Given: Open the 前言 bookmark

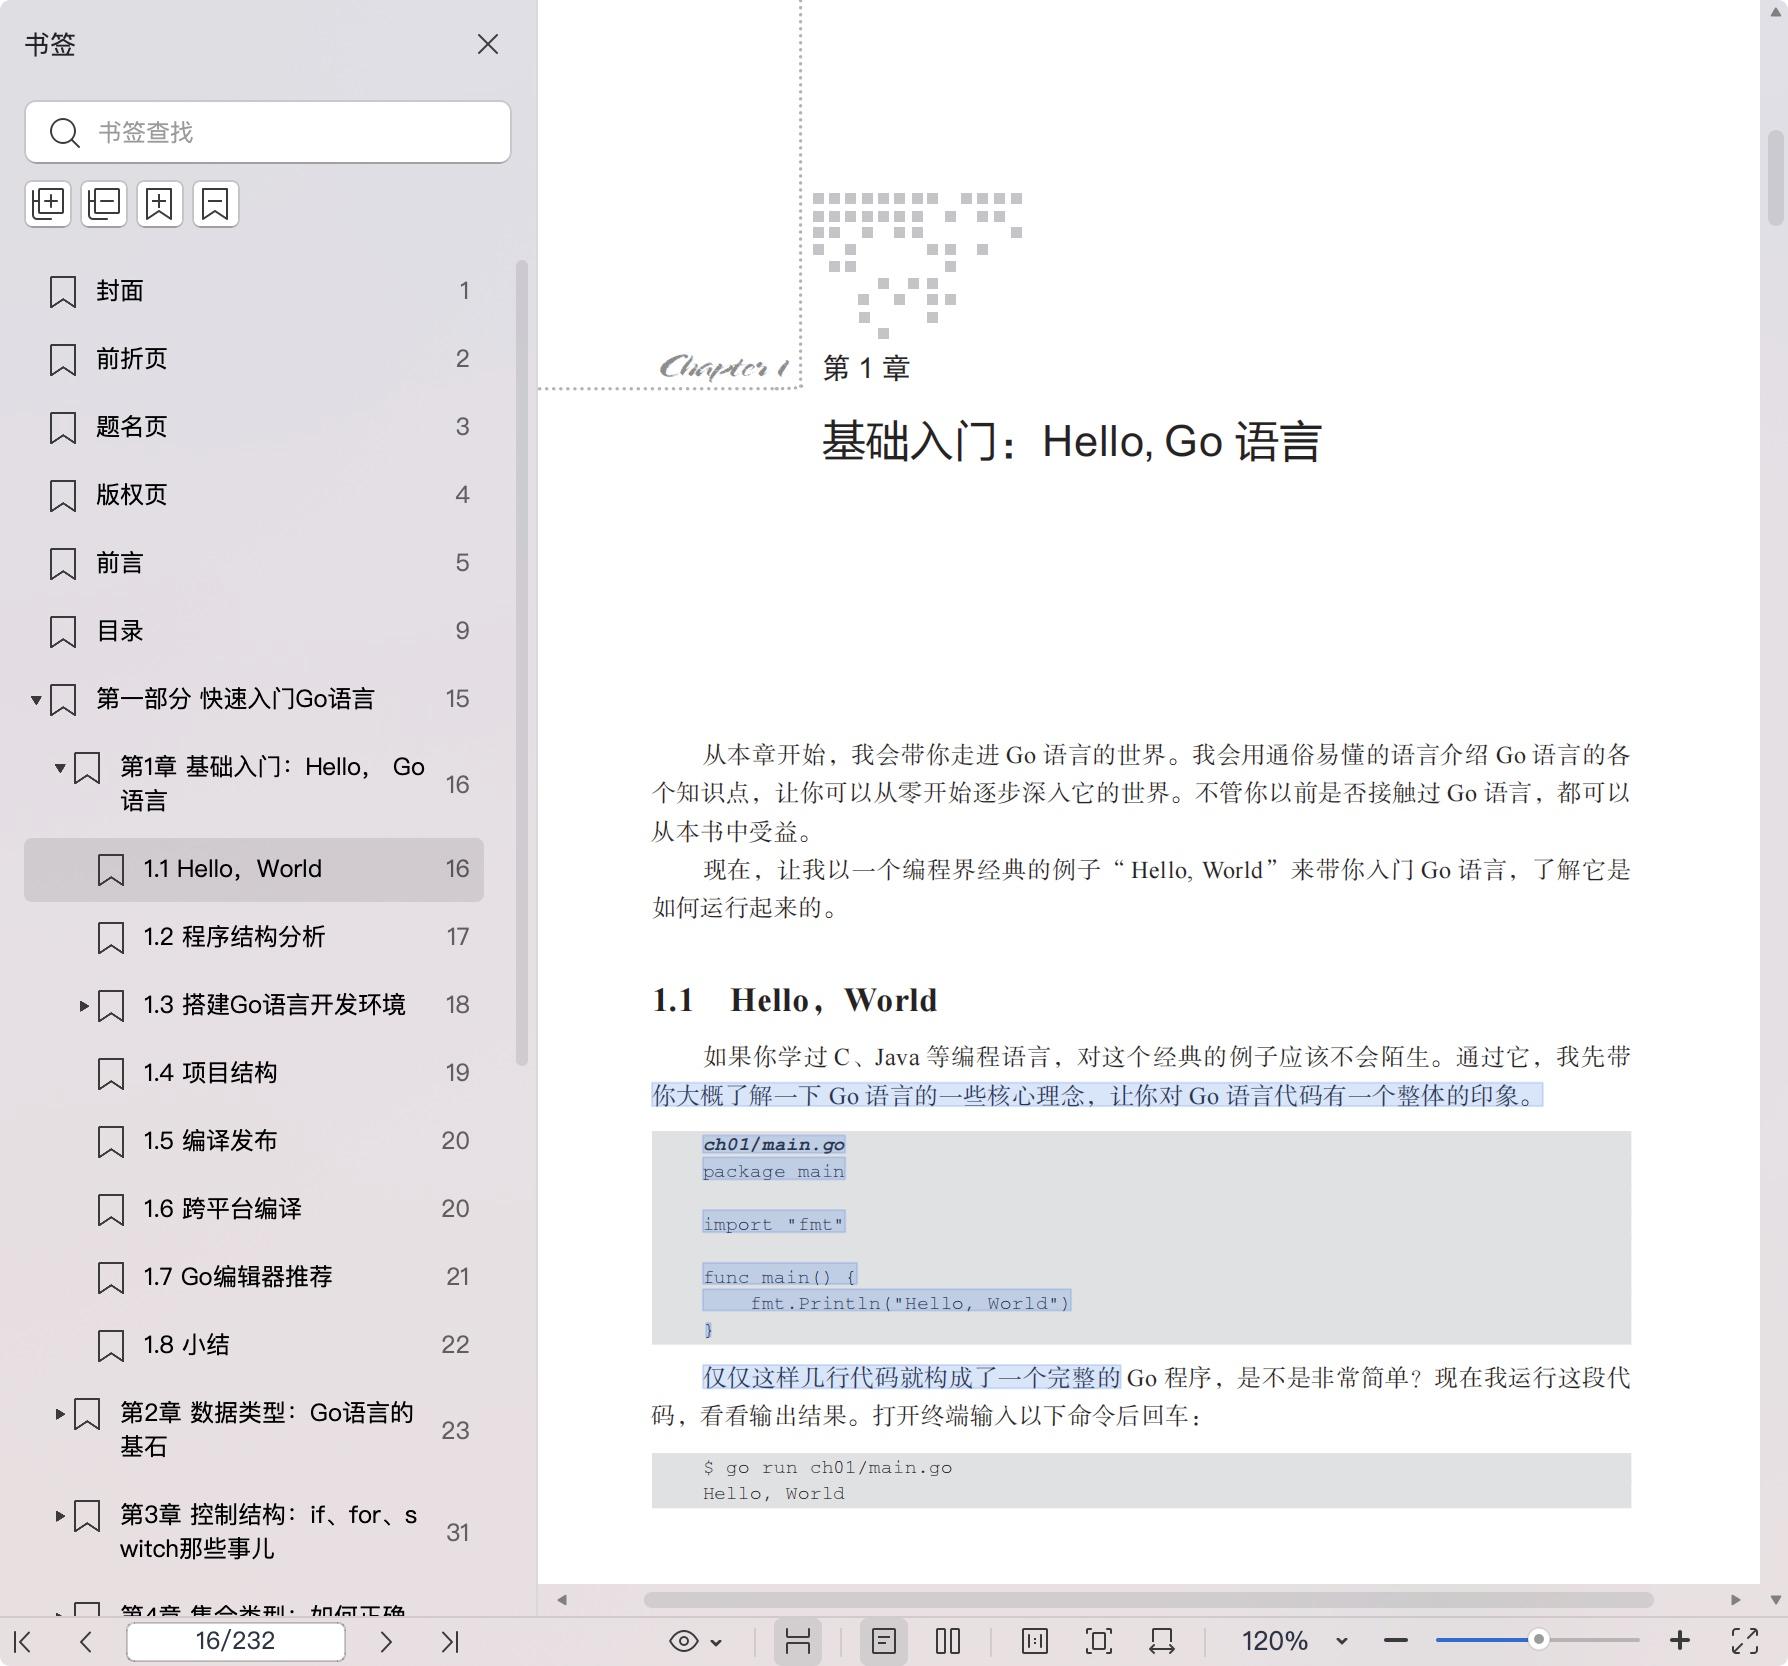Looking at the screenshot, I should 254,563.
